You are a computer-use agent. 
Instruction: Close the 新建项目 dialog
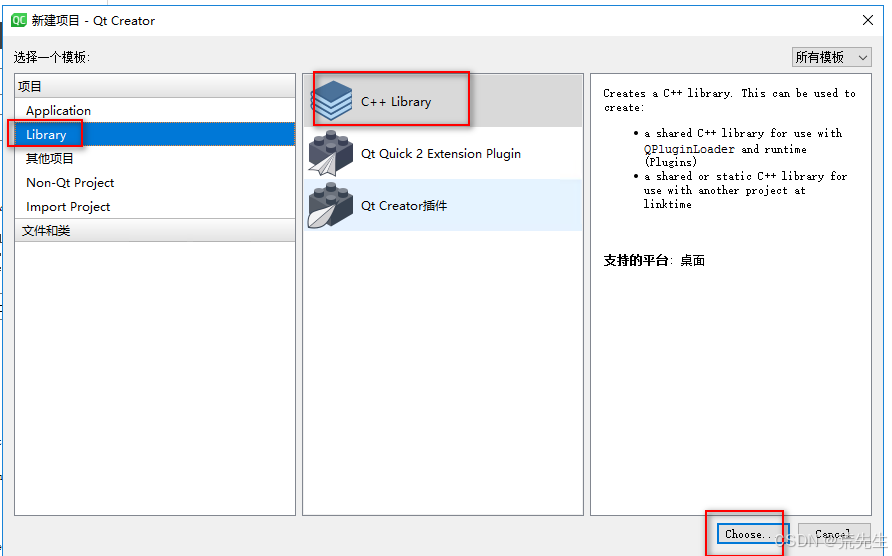pos(868,20)
